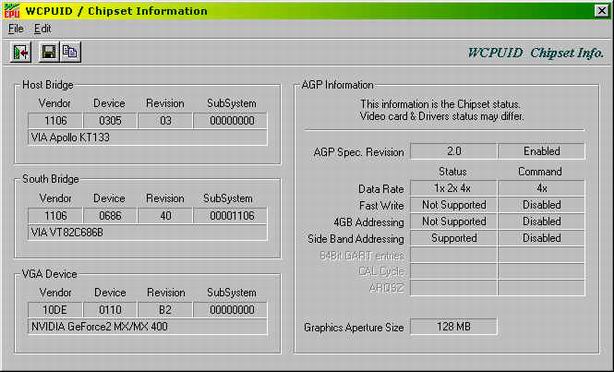
Task: Click the exit door toolbar icon
Action: pyautogui.click(x=20, y=52)
